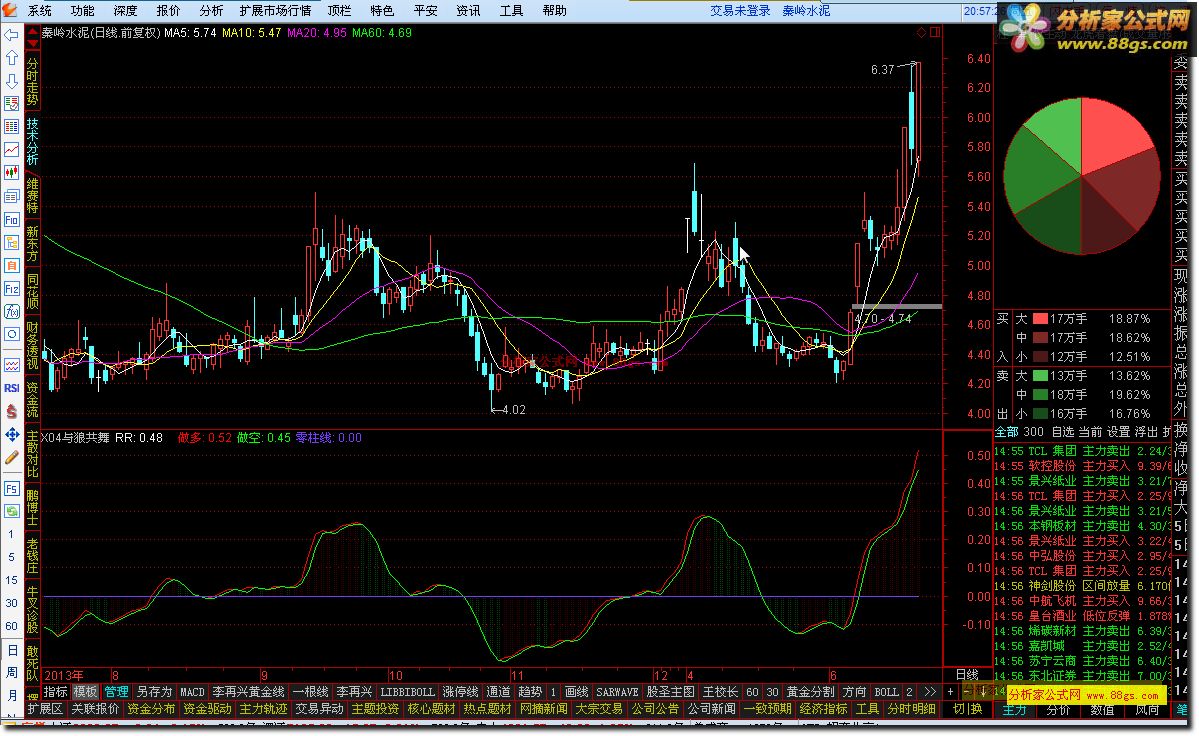Switch to 60-minute period in left toolbar
Viewport: 1199px width, 736px height.
11,626
